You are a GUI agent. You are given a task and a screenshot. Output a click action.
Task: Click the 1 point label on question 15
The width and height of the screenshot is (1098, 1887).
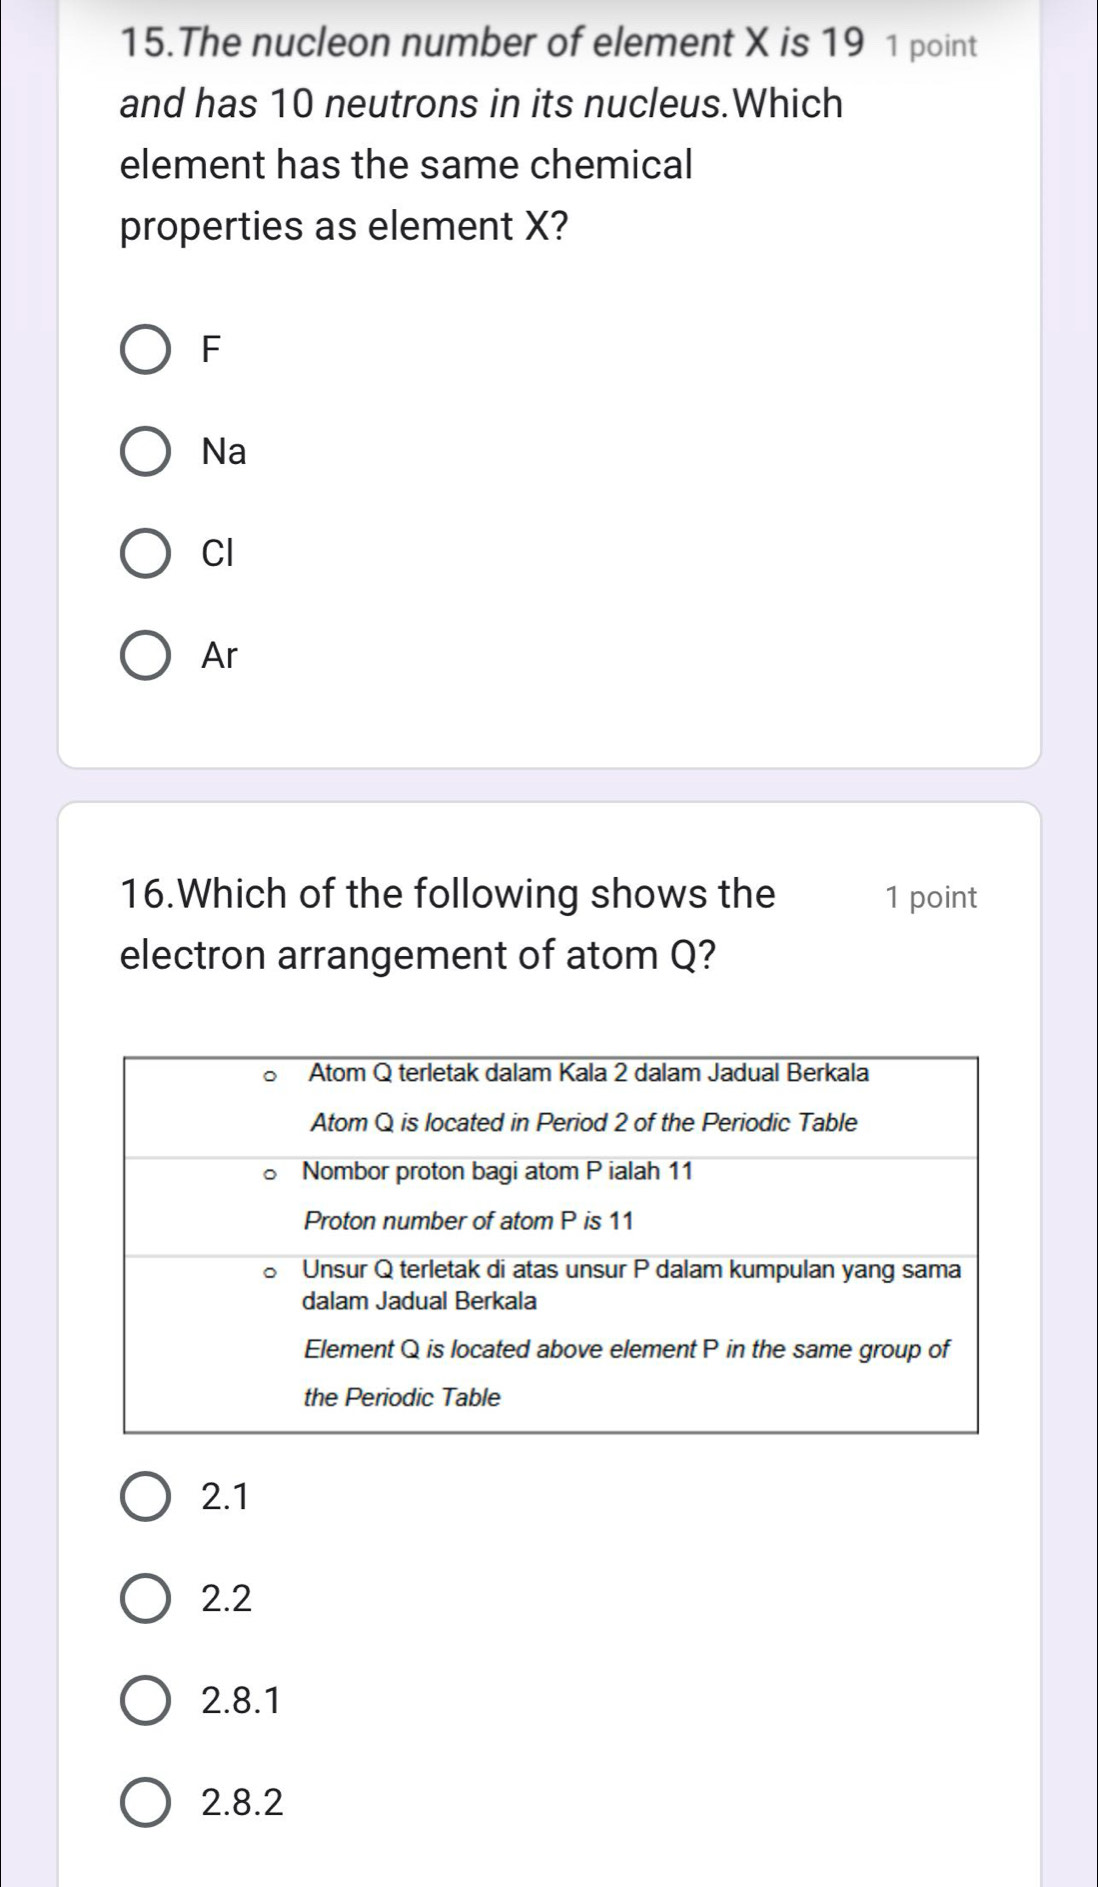(x=925, y=42)
